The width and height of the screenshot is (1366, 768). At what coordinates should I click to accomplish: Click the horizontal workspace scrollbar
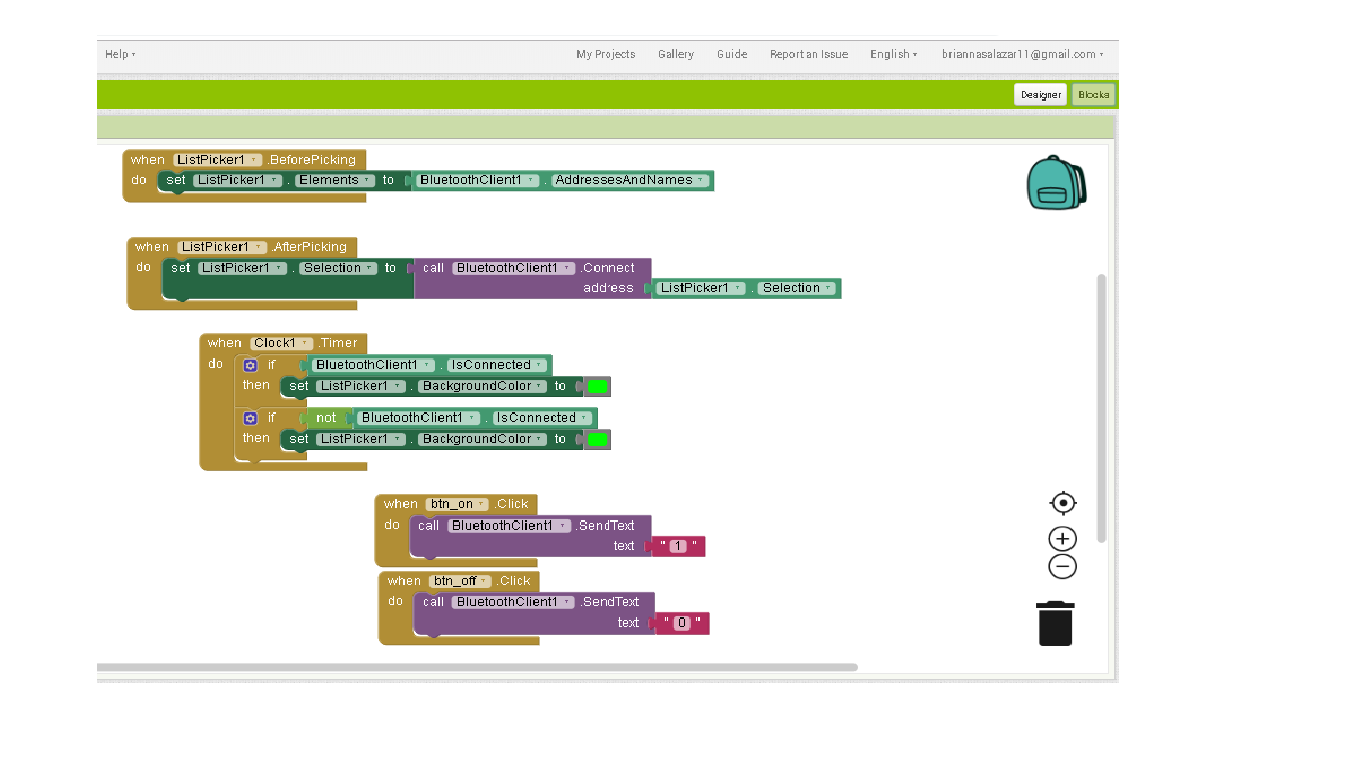pos(480,664)
